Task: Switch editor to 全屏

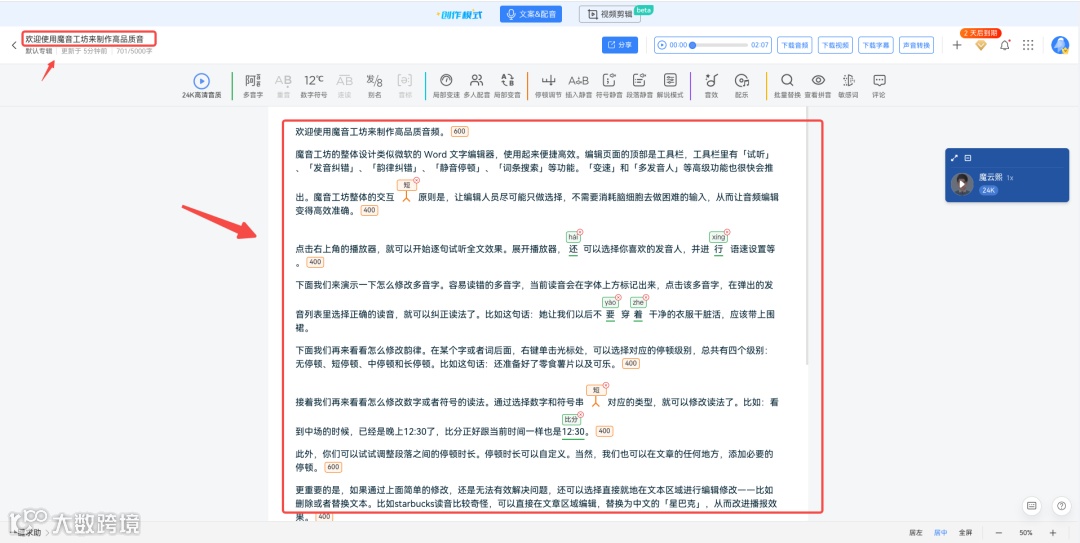Action: click(x=965, y=533)
